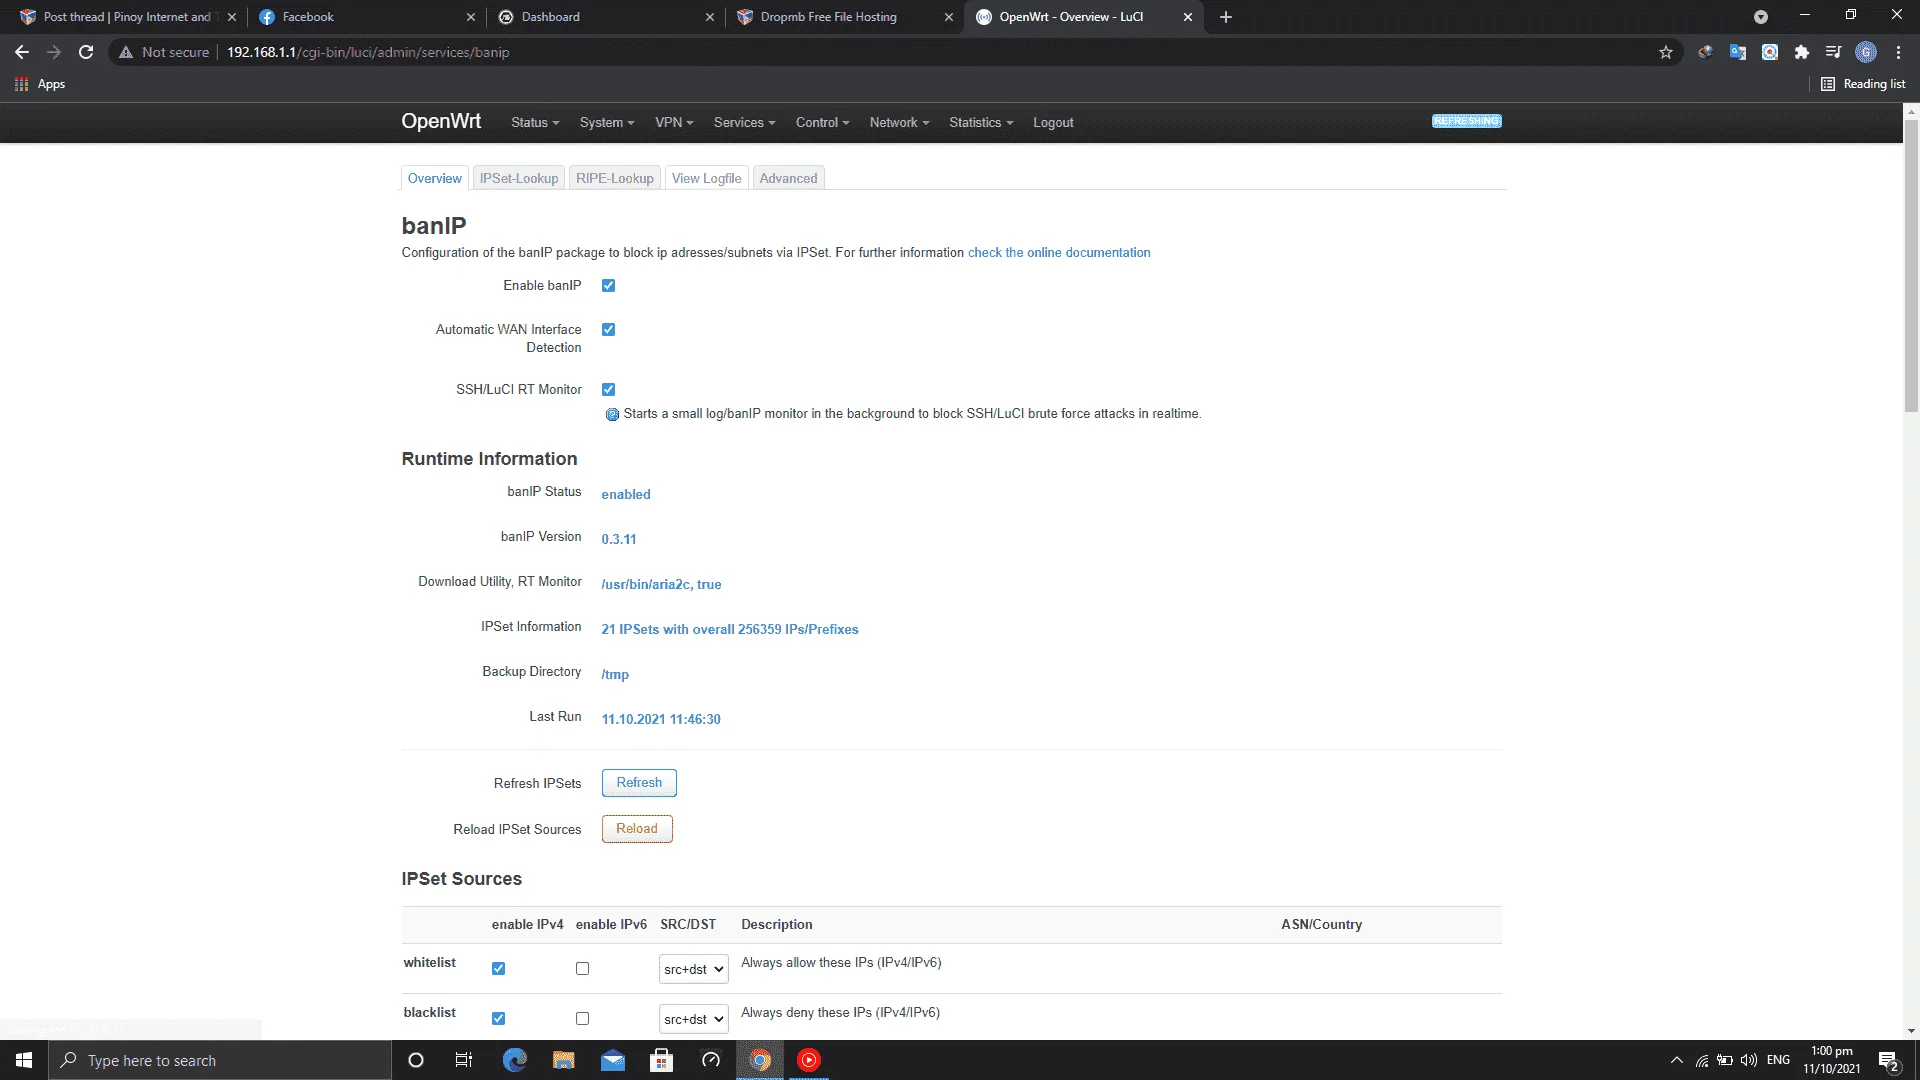Open whitelist SRC/DST dropdown
The image size is (1920, 1080).
pos(693,969)
